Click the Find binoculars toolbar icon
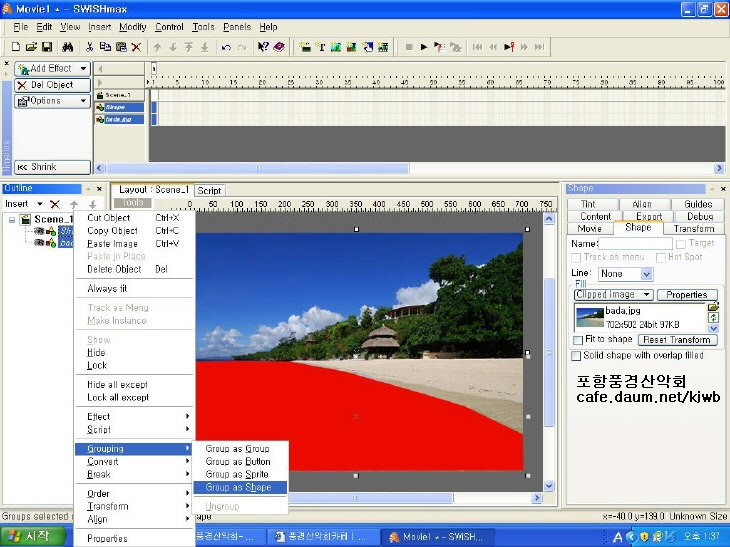Viewport: 730px width, 547px height. tap(68, 47)
